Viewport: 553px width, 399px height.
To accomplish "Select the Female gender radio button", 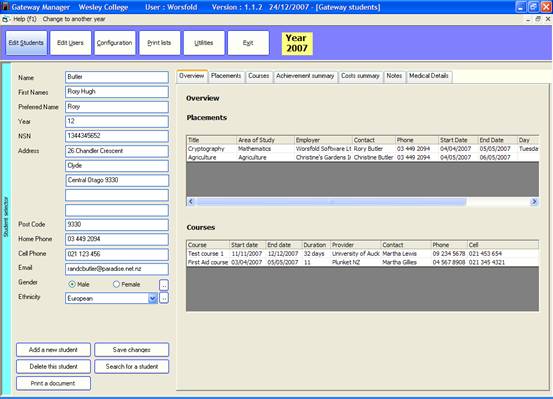I will click(x=116, y=284).
